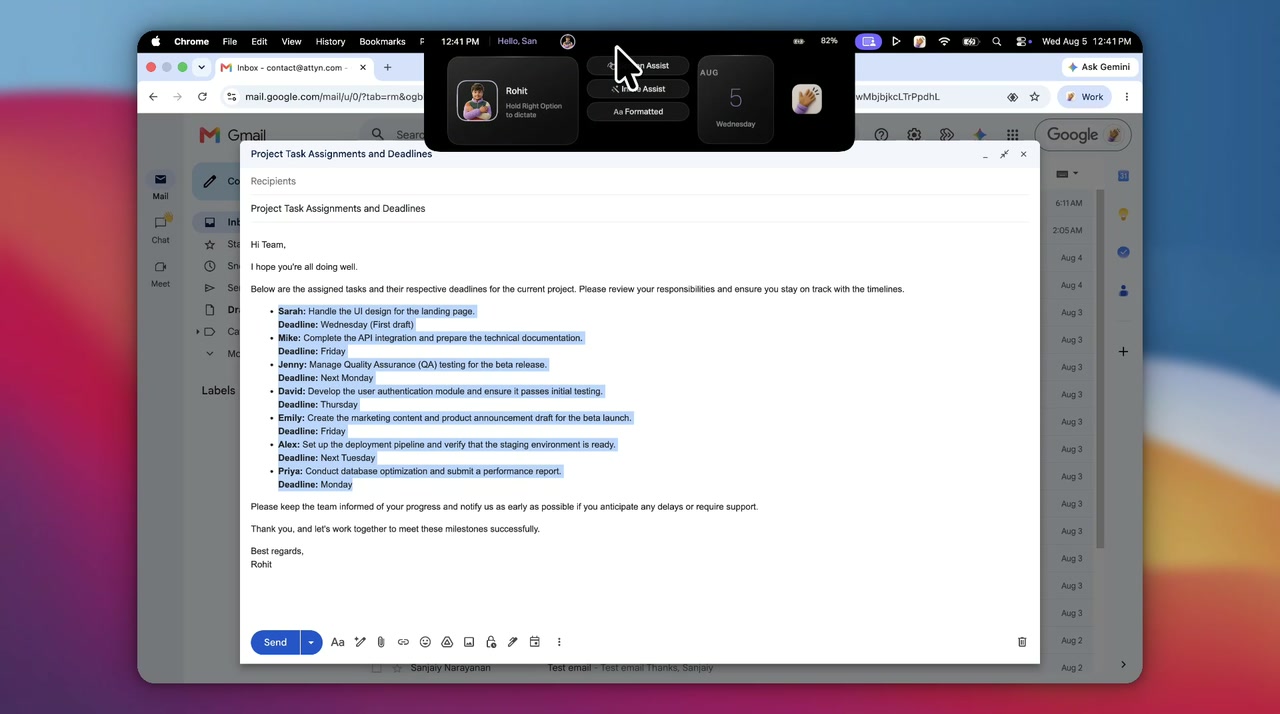Insert signature using the pen icon
Screen dimensions: 1280x714
512,642
